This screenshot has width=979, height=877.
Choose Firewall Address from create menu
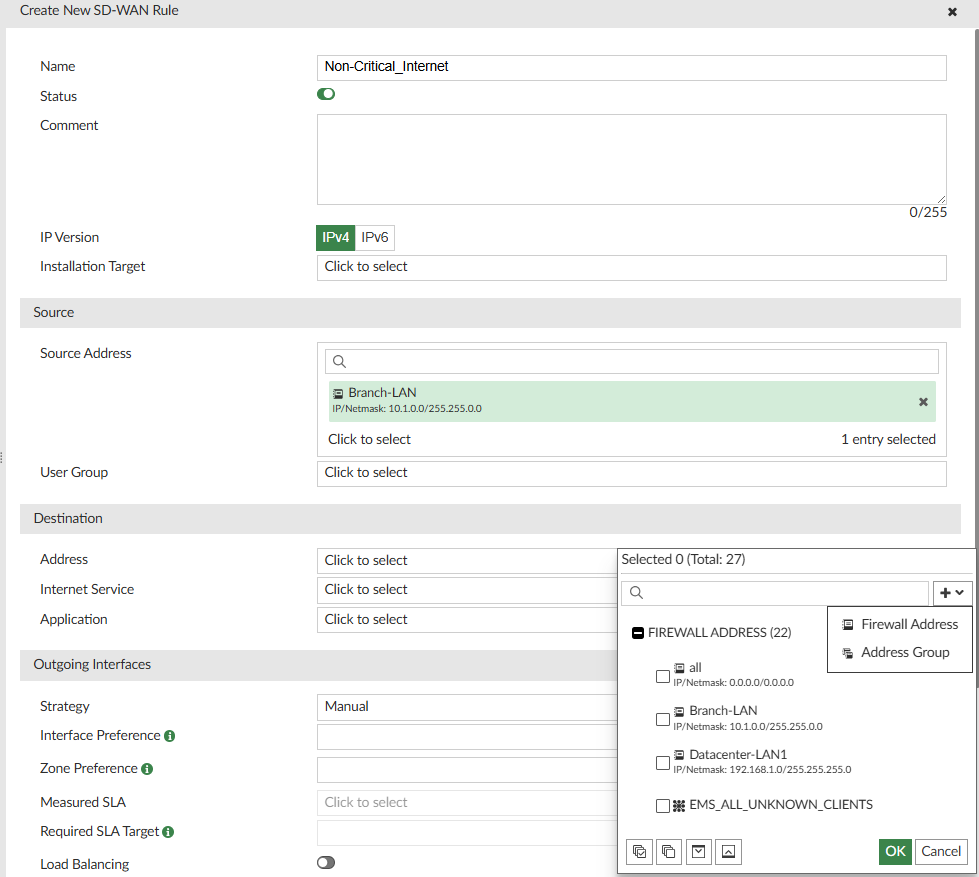900,624
